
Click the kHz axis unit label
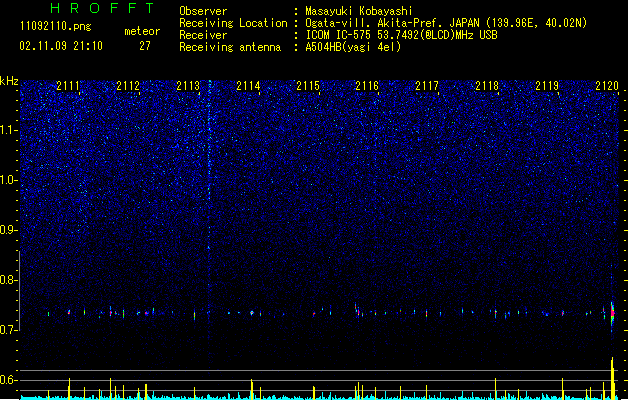coord(9,81)
